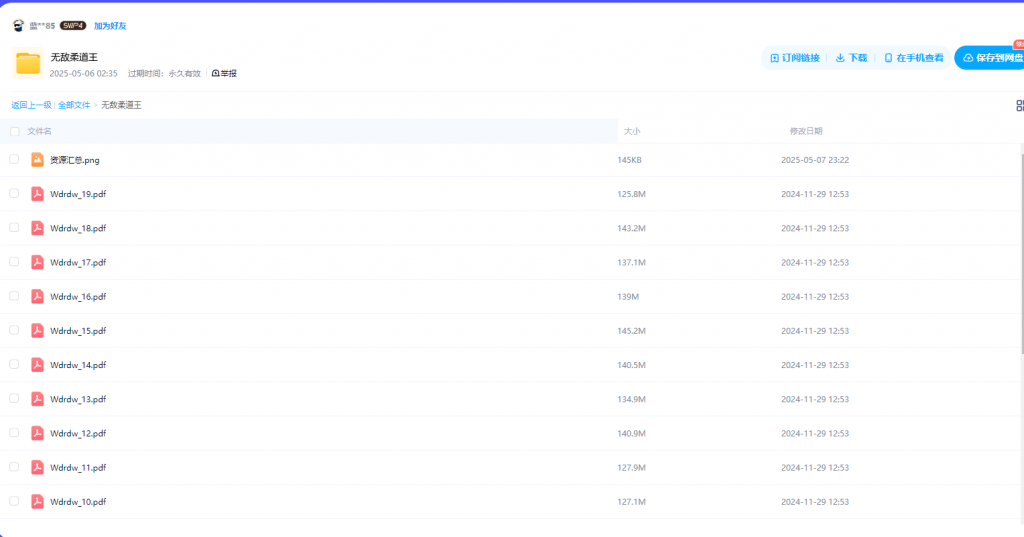
Task: Open file name Wdrdw_11.pdf
Action: tap(78, 468)
